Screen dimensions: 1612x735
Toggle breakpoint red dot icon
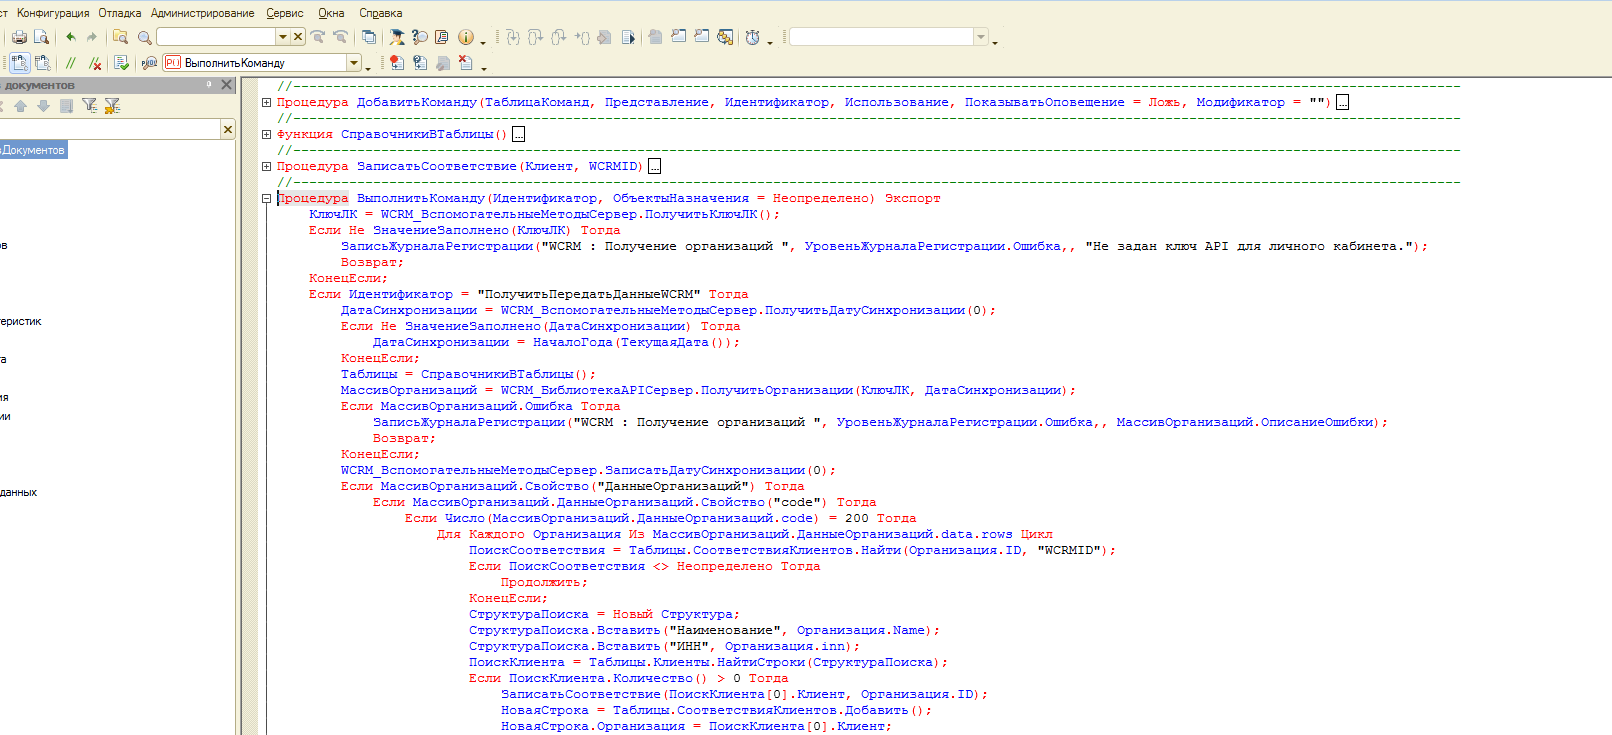coord(396,62)
